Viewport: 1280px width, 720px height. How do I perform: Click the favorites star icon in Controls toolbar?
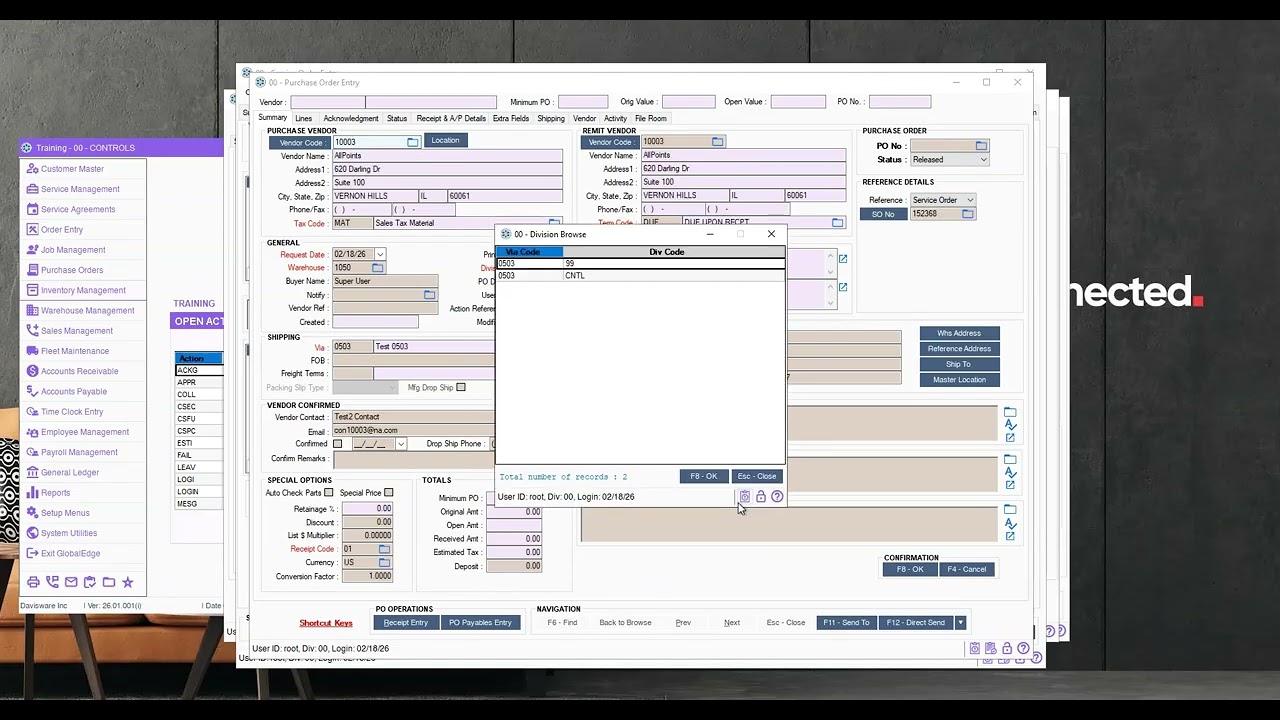pyautogui.click(x=127, y=582)
